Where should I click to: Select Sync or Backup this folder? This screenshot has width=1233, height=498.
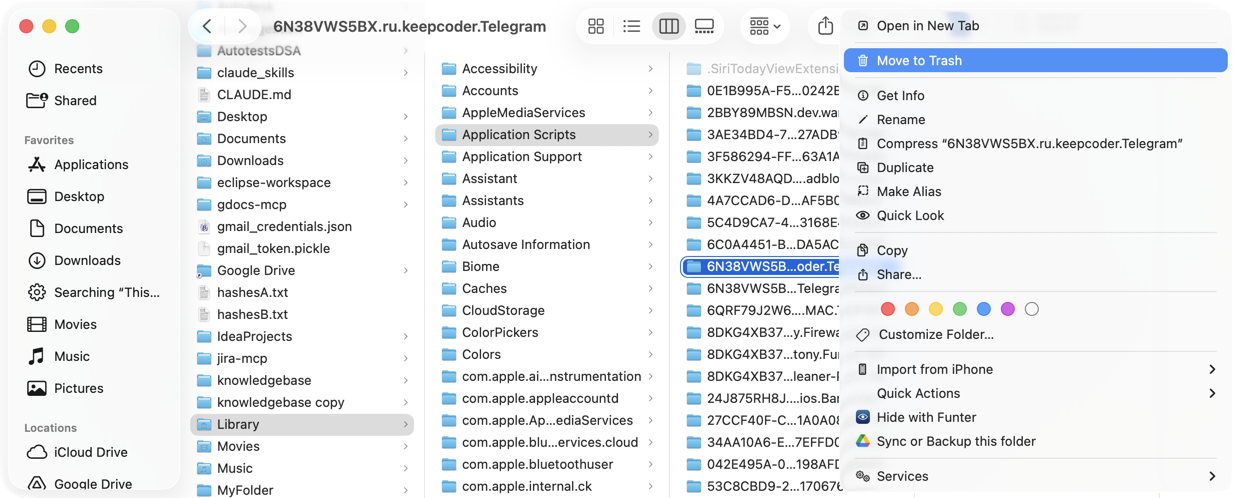click(1035, 442)
